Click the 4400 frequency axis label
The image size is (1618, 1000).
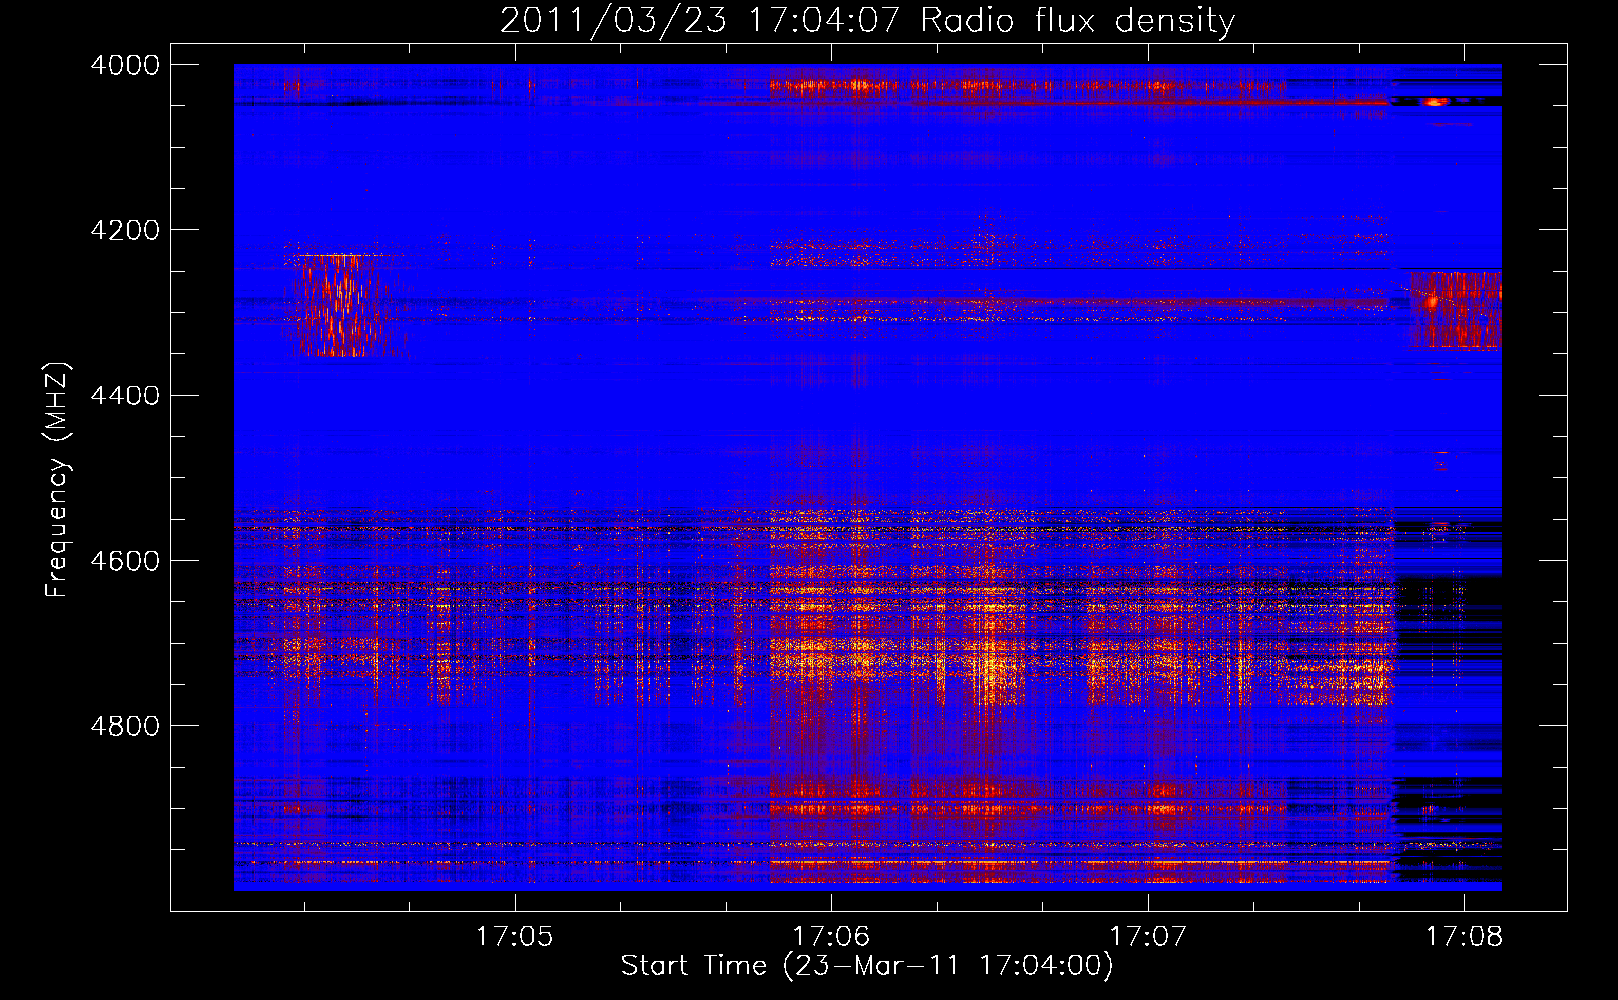pos(125,396)
